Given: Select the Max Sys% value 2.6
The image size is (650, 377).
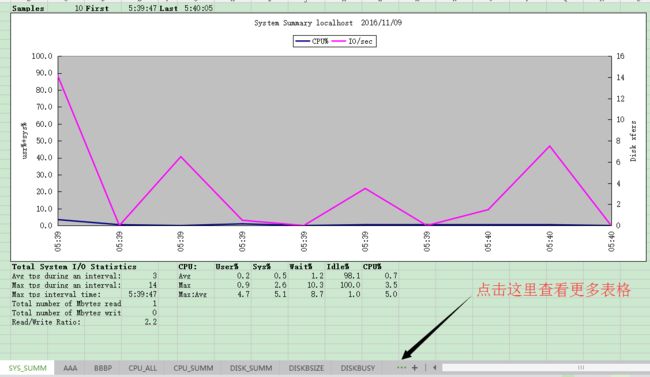Looking at the screenshot, I should (280, 285).
